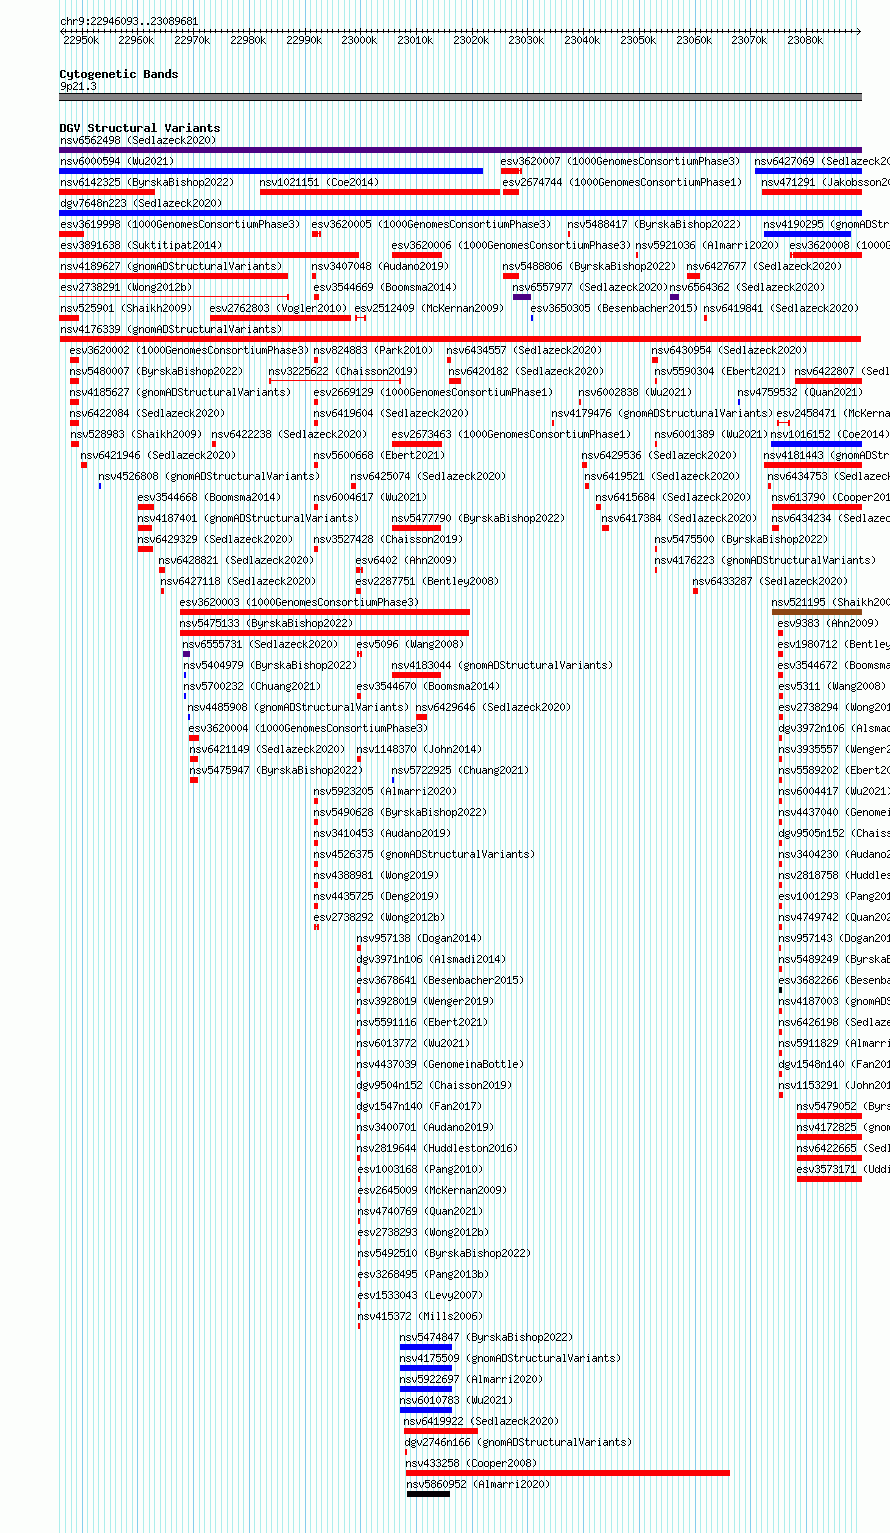
Task: Click nsv5923205 (Almarri2020) label
Action: point(384,791)
